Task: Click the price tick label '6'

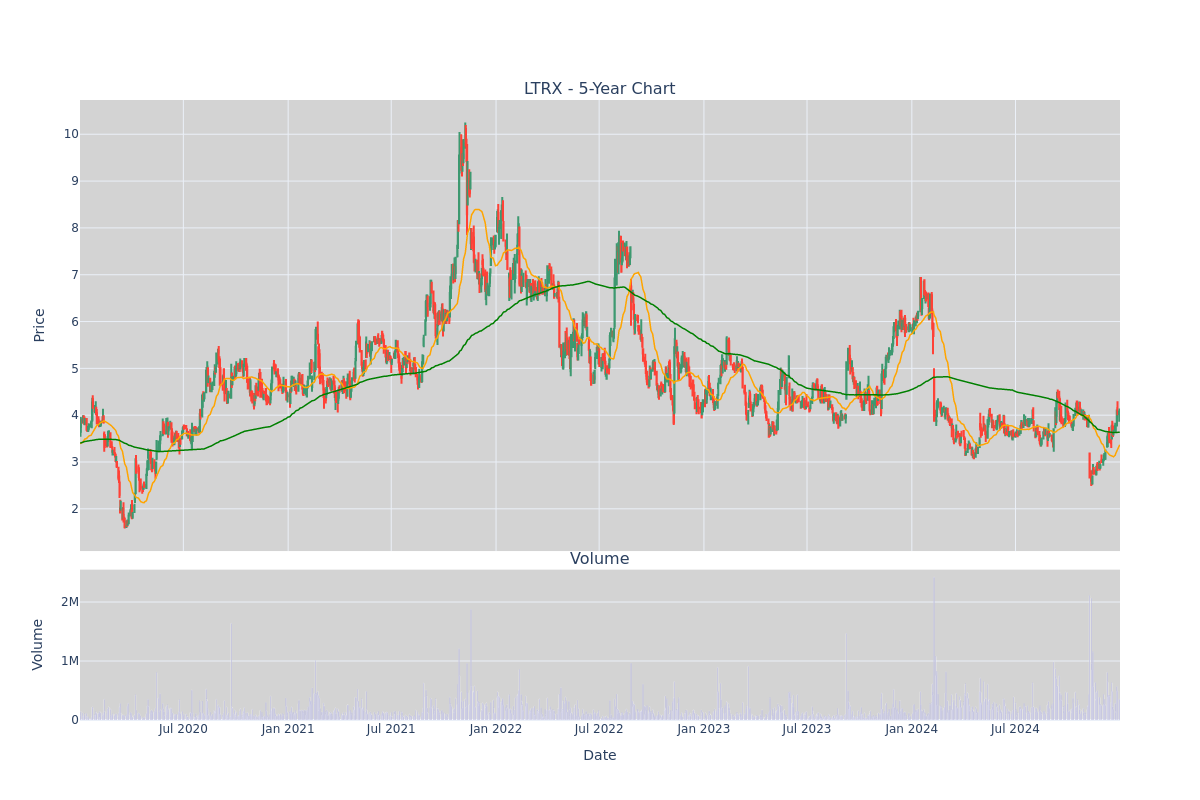Action: click(x=74, y=322)
